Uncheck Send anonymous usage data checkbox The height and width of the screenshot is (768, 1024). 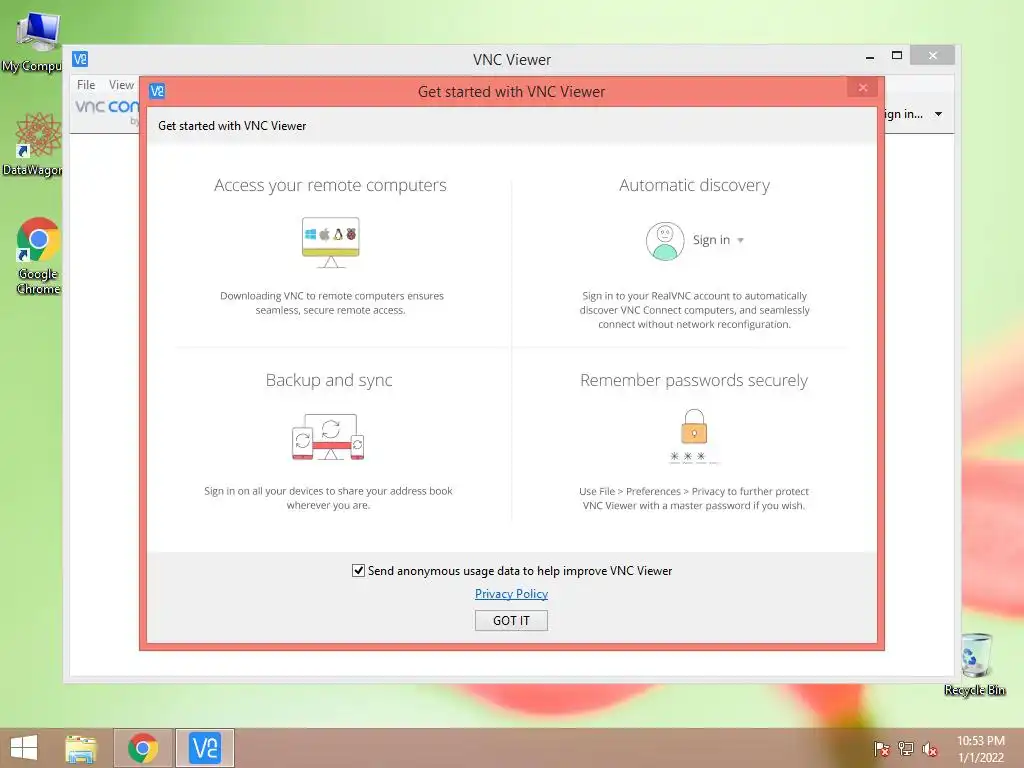click(358, 571)
